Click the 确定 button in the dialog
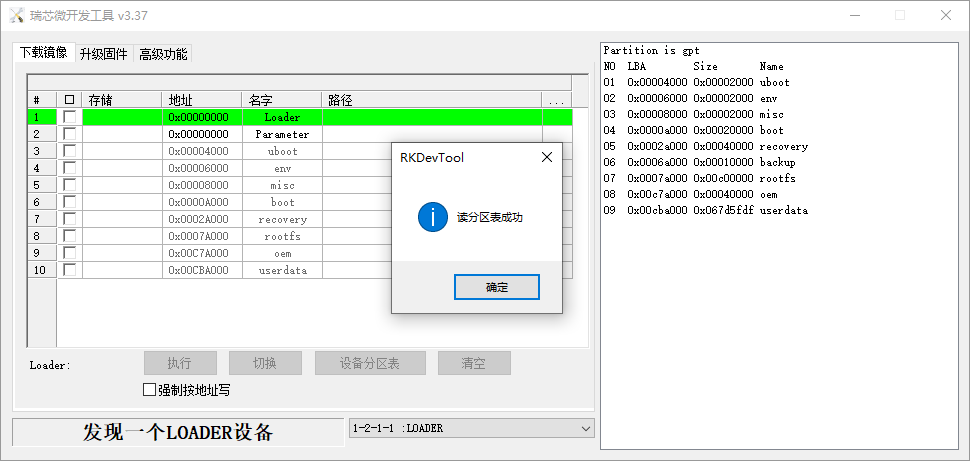The width and height of the screenshot is (970, 461). 497,287
